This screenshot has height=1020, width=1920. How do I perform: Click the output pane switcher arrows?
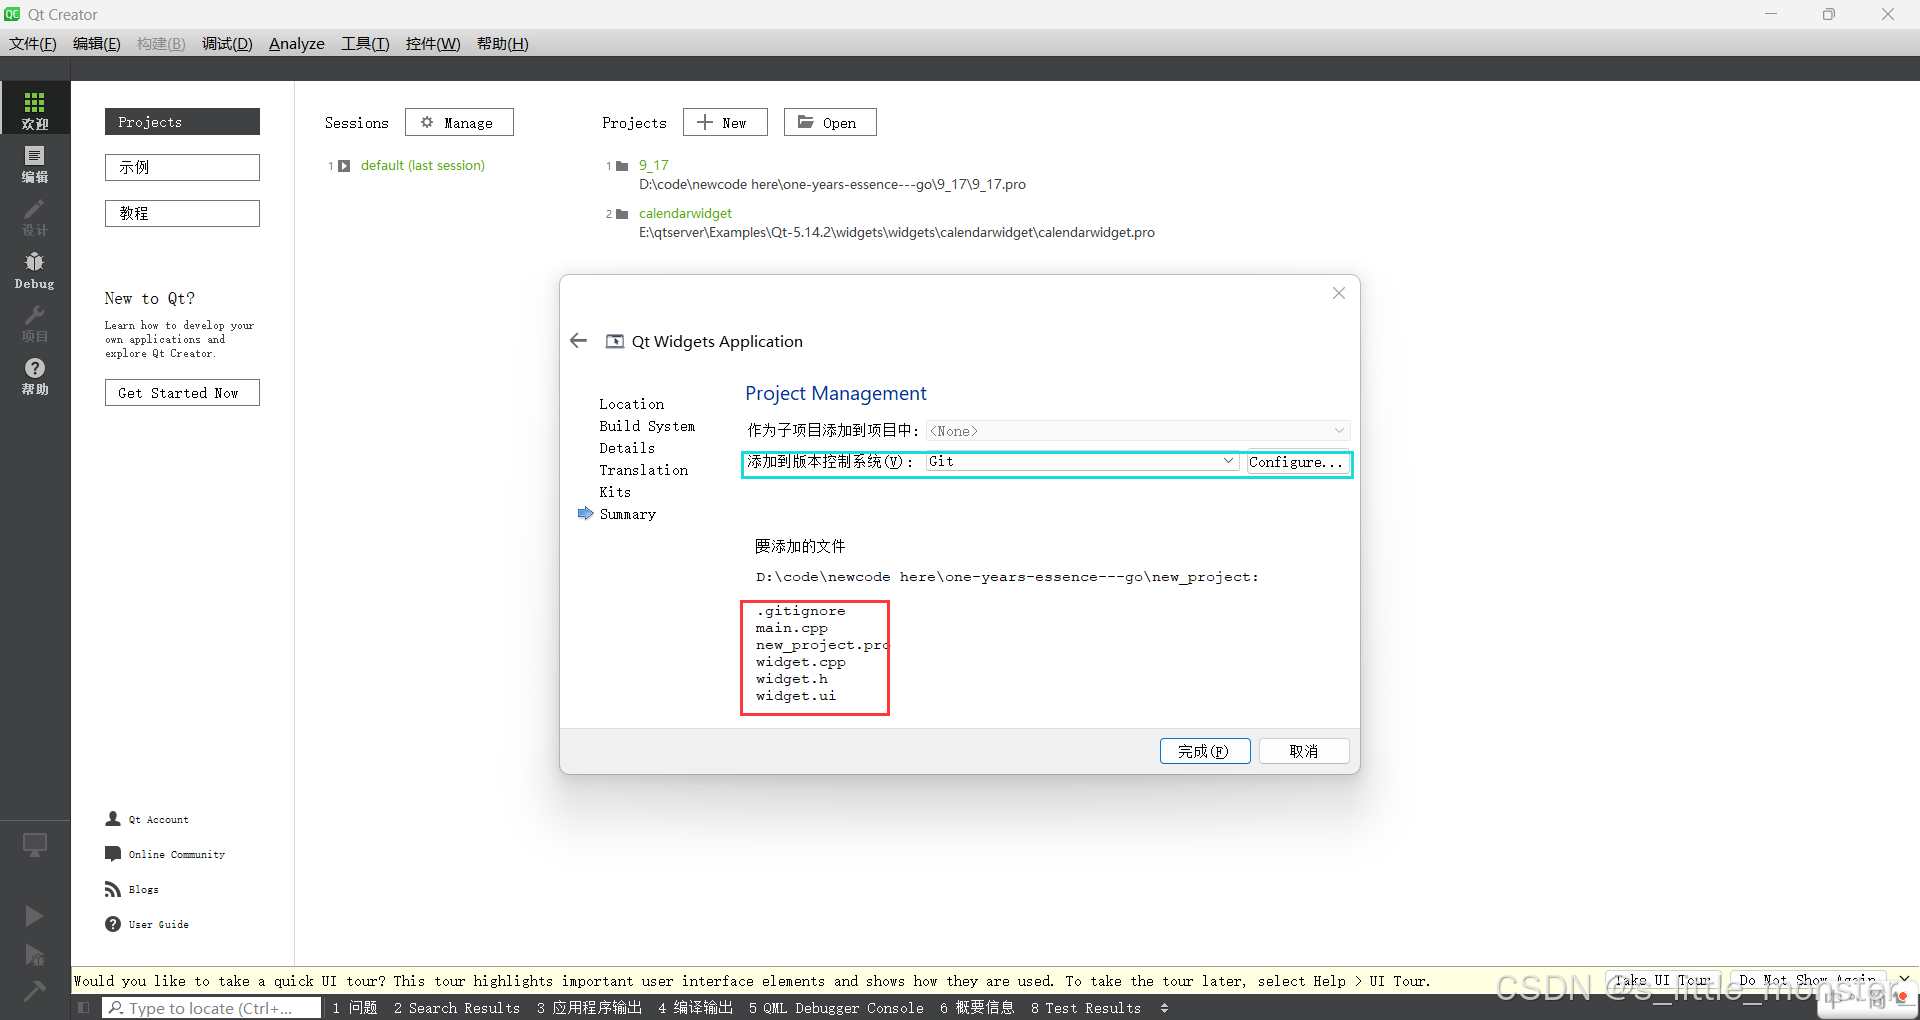click(1164, 1008)
